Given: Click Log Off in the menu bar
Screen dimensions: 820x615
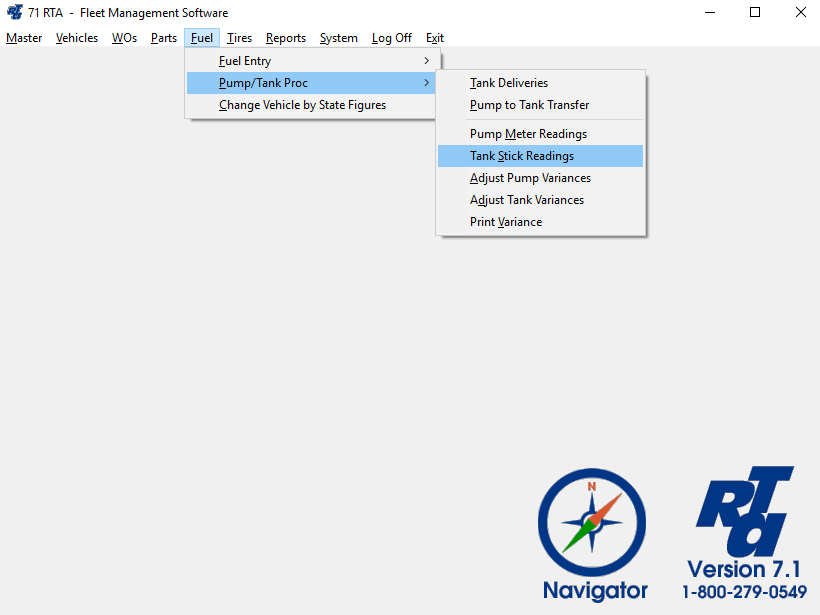Looking at the screenshot, I should (391, 38).
